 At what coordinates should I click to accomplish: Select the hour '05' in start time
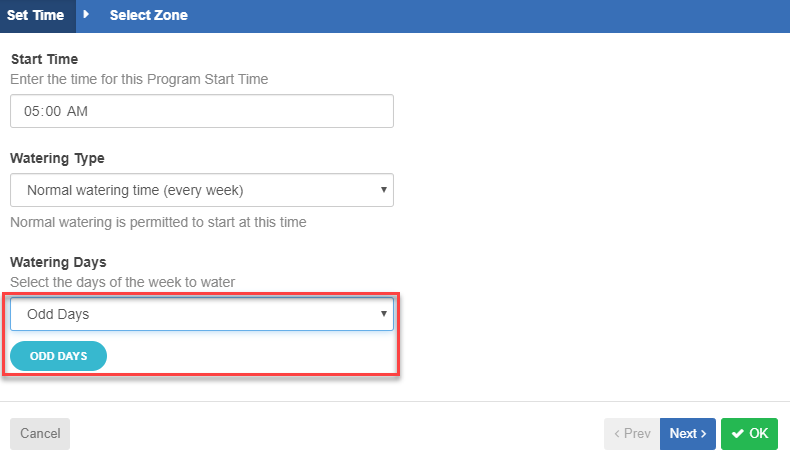[32, 111]
